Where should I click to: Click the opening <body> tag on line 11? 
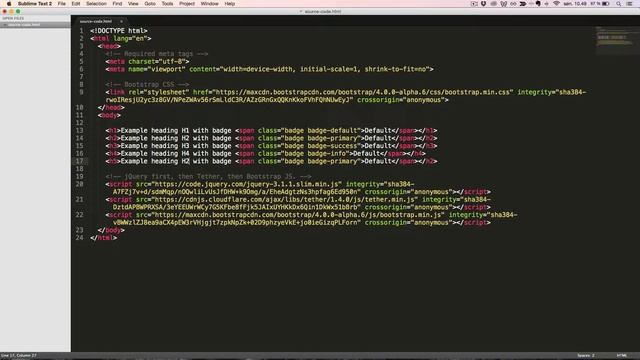click(x=109, y=115)
